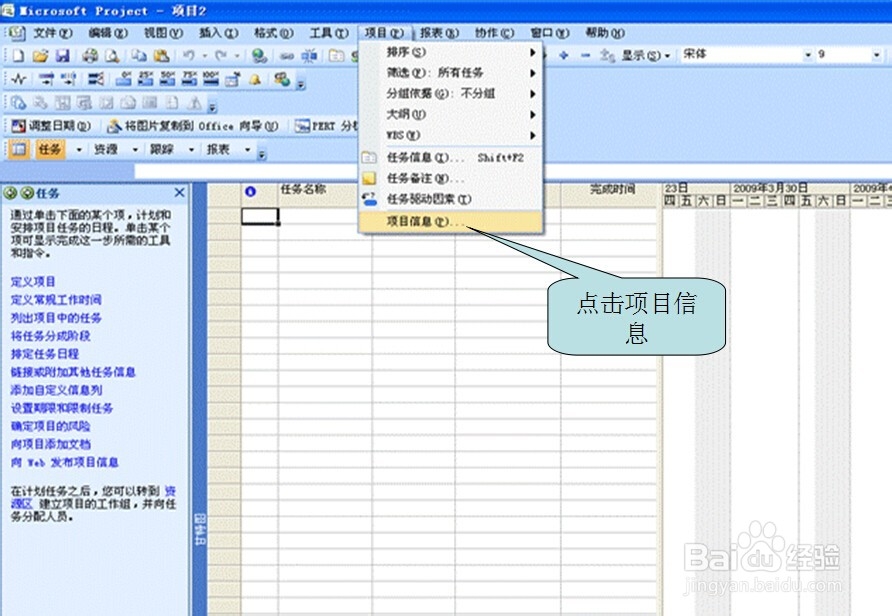Expand the 大纲 (Outline) submenu

[x=451, y=114]
